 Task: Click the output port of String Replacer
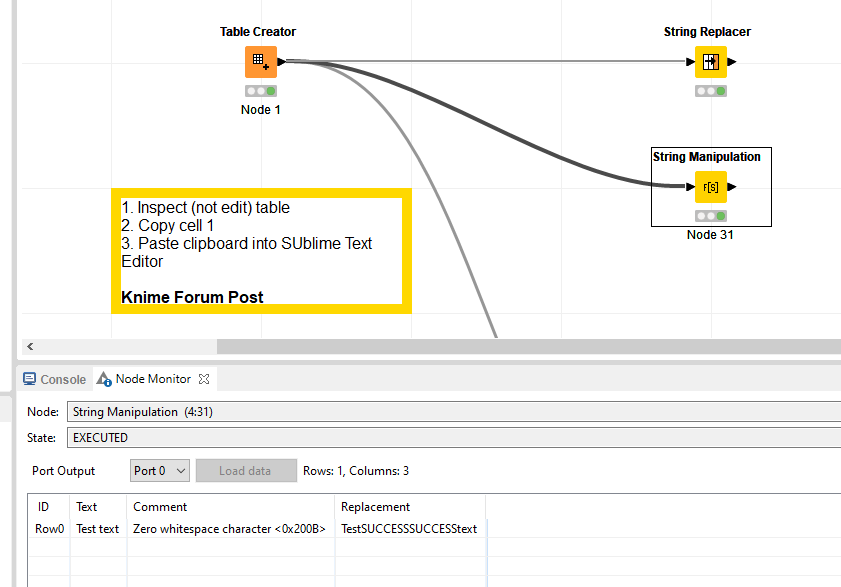pos(730,61)
